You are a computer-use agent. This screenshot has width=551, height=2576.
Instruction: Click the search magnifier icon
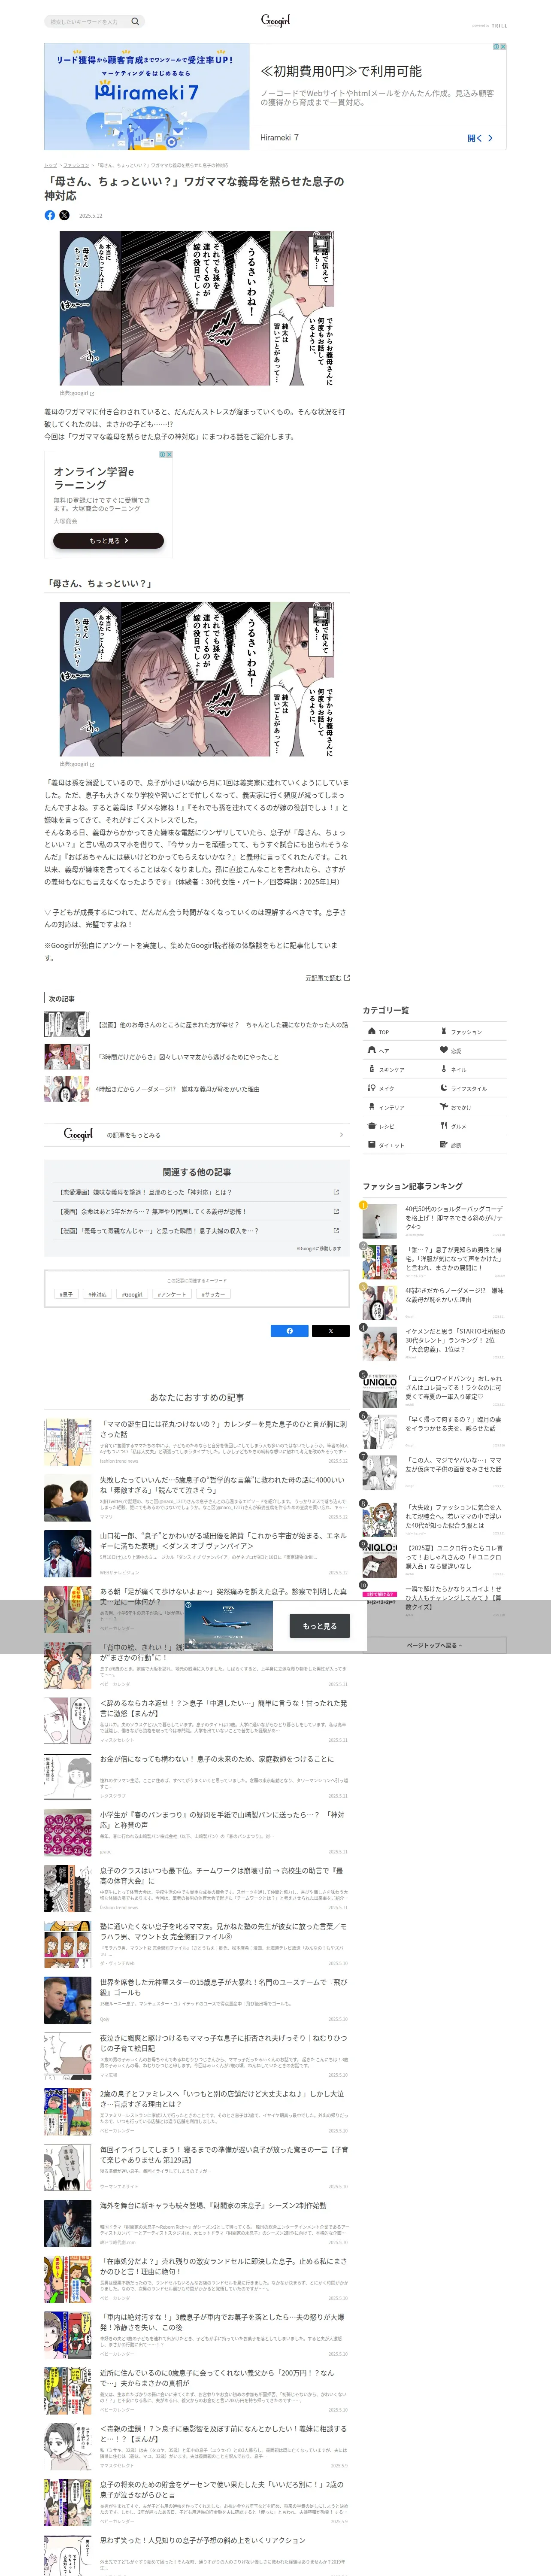click(x=135, y=21)
